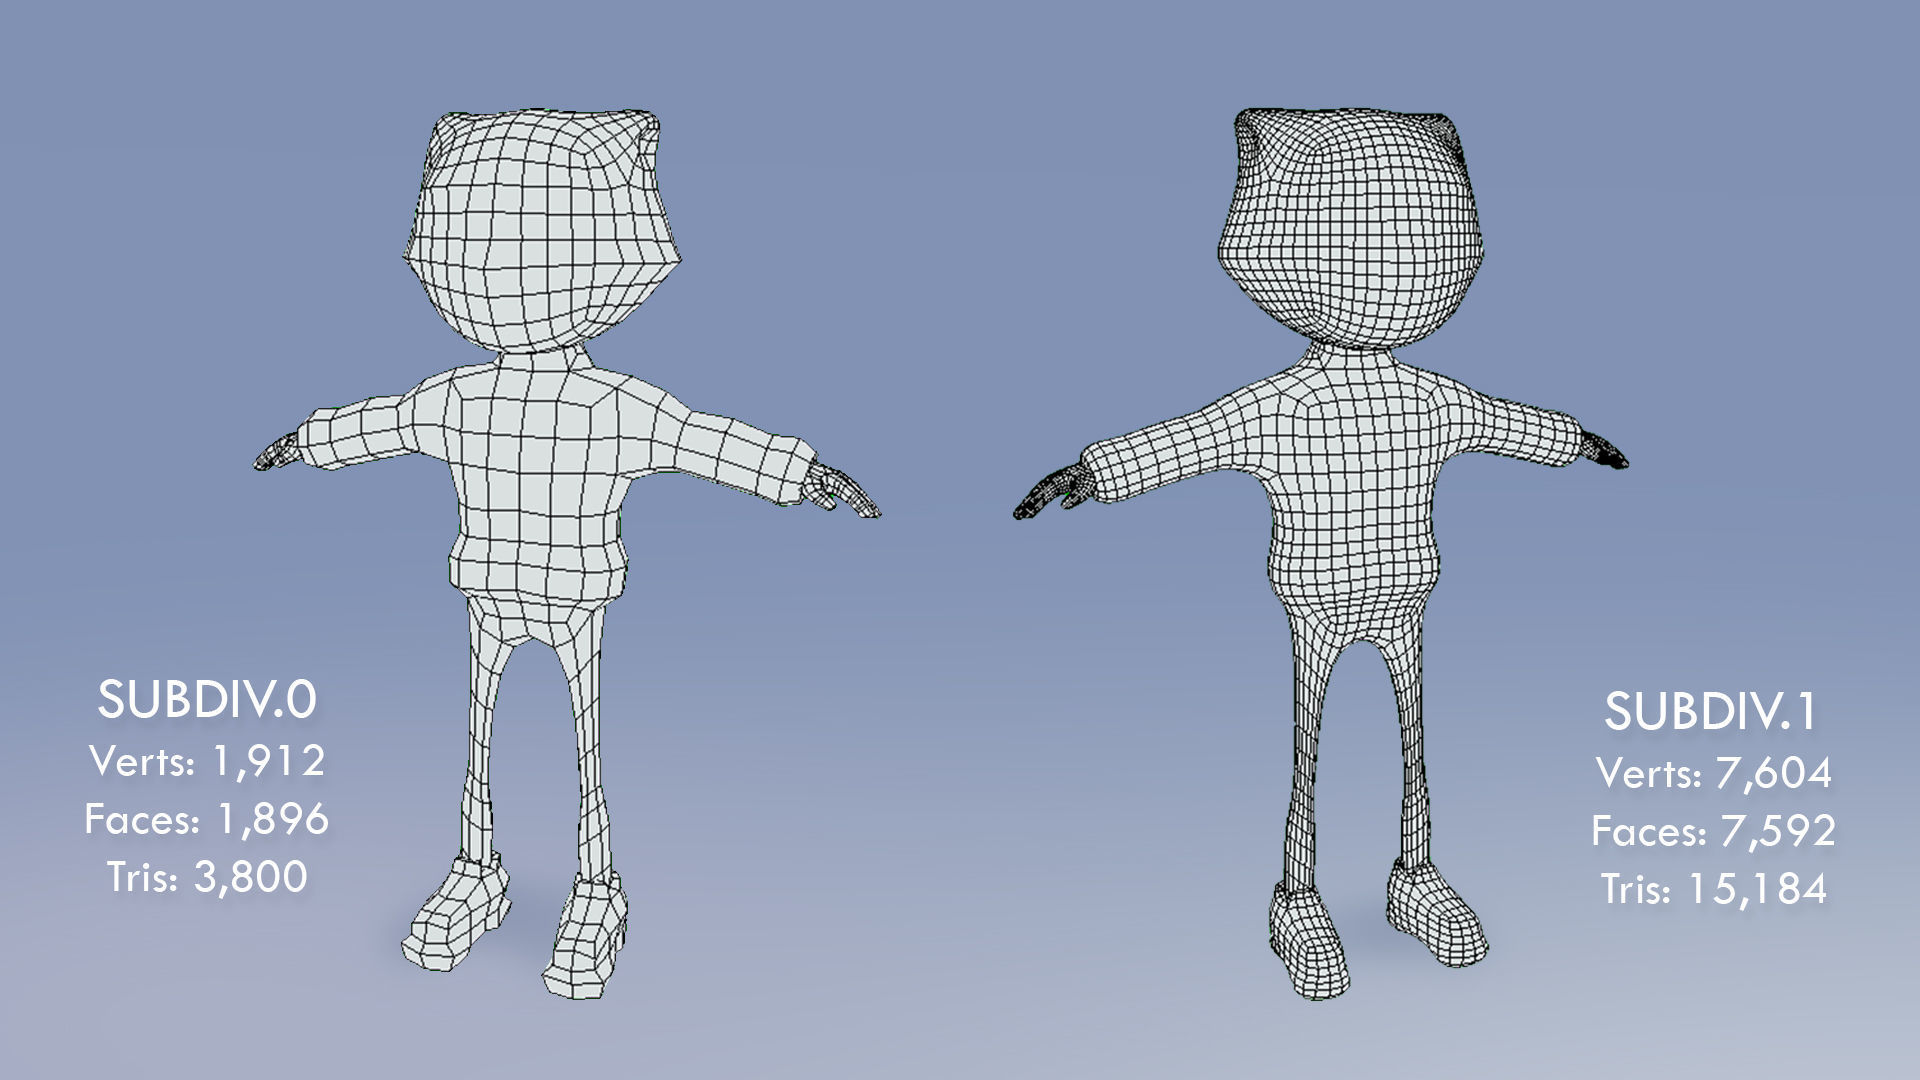Click the SUBDIV.0 heading text
Image resolution: width=1920 pixels, height=1080 pixels.
click(207, 700)
